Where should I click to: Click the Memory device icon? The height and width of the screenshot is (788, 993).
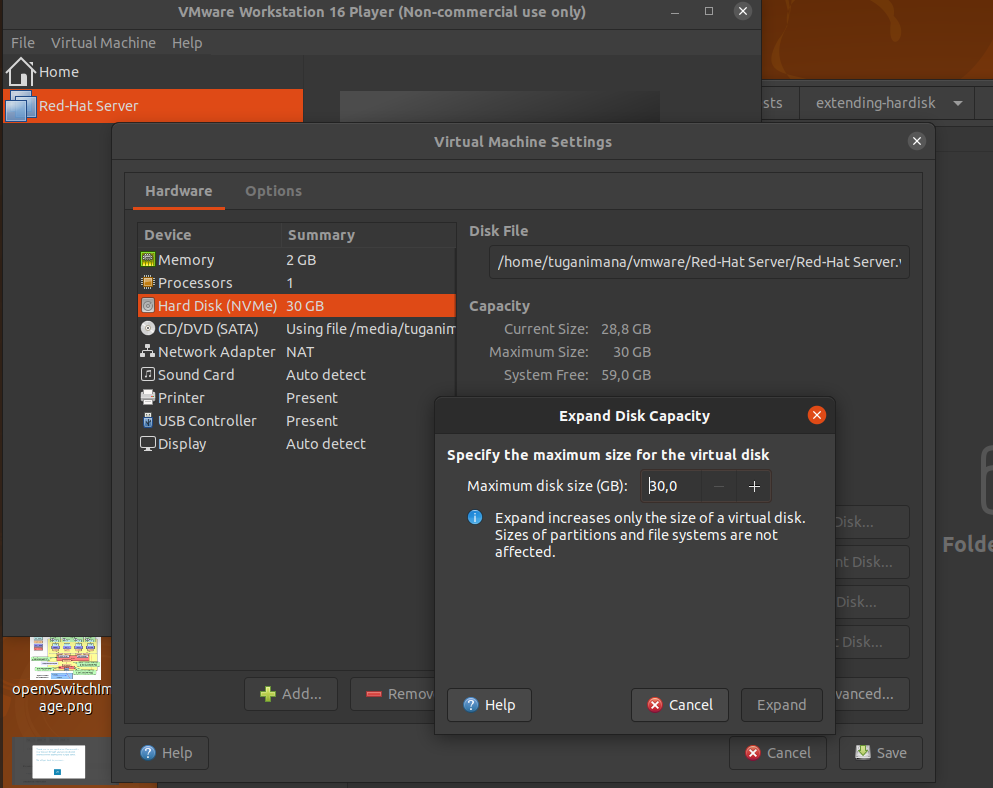click(x=148, y=260)
